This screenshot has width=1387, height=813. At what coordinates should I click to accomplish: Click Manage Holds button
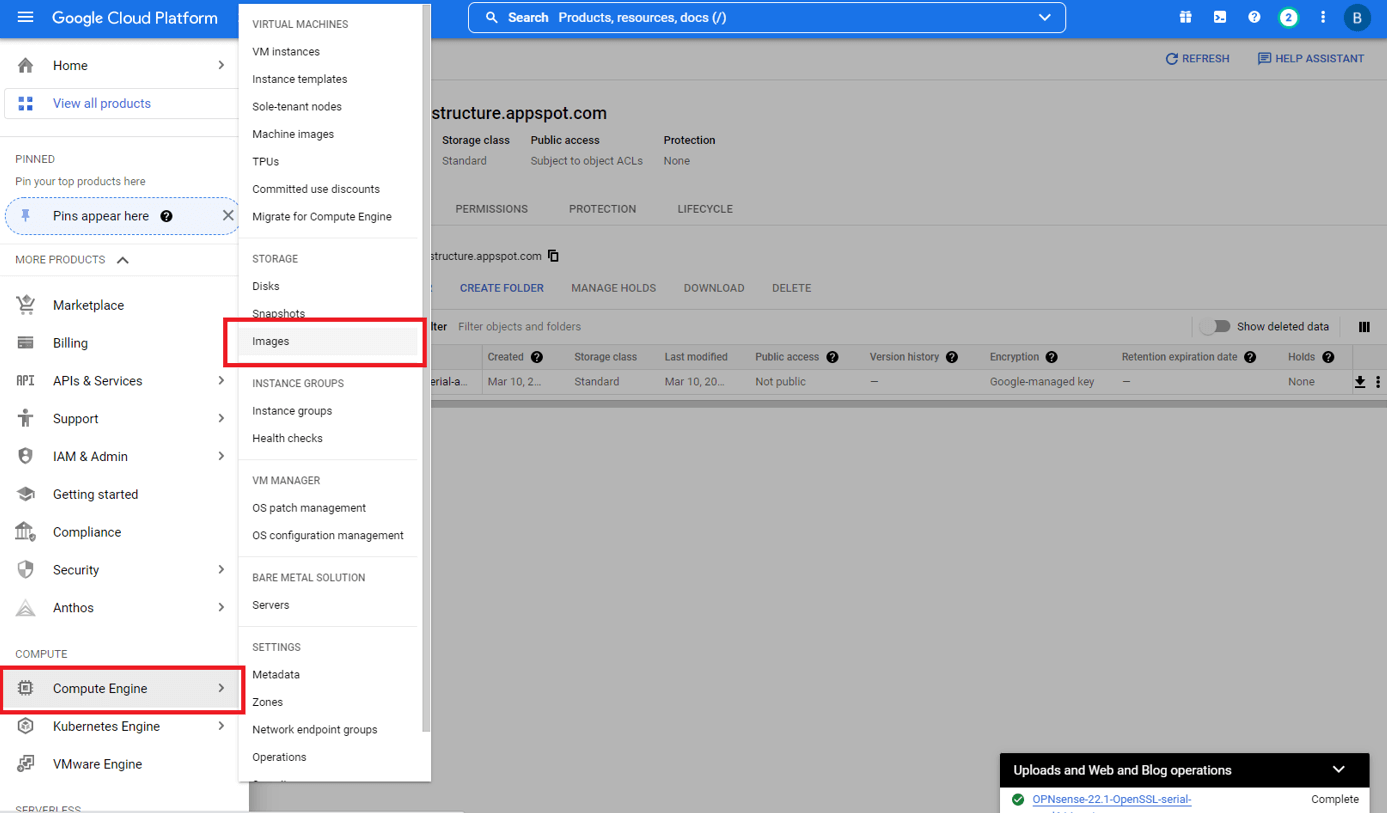(613, 288)
